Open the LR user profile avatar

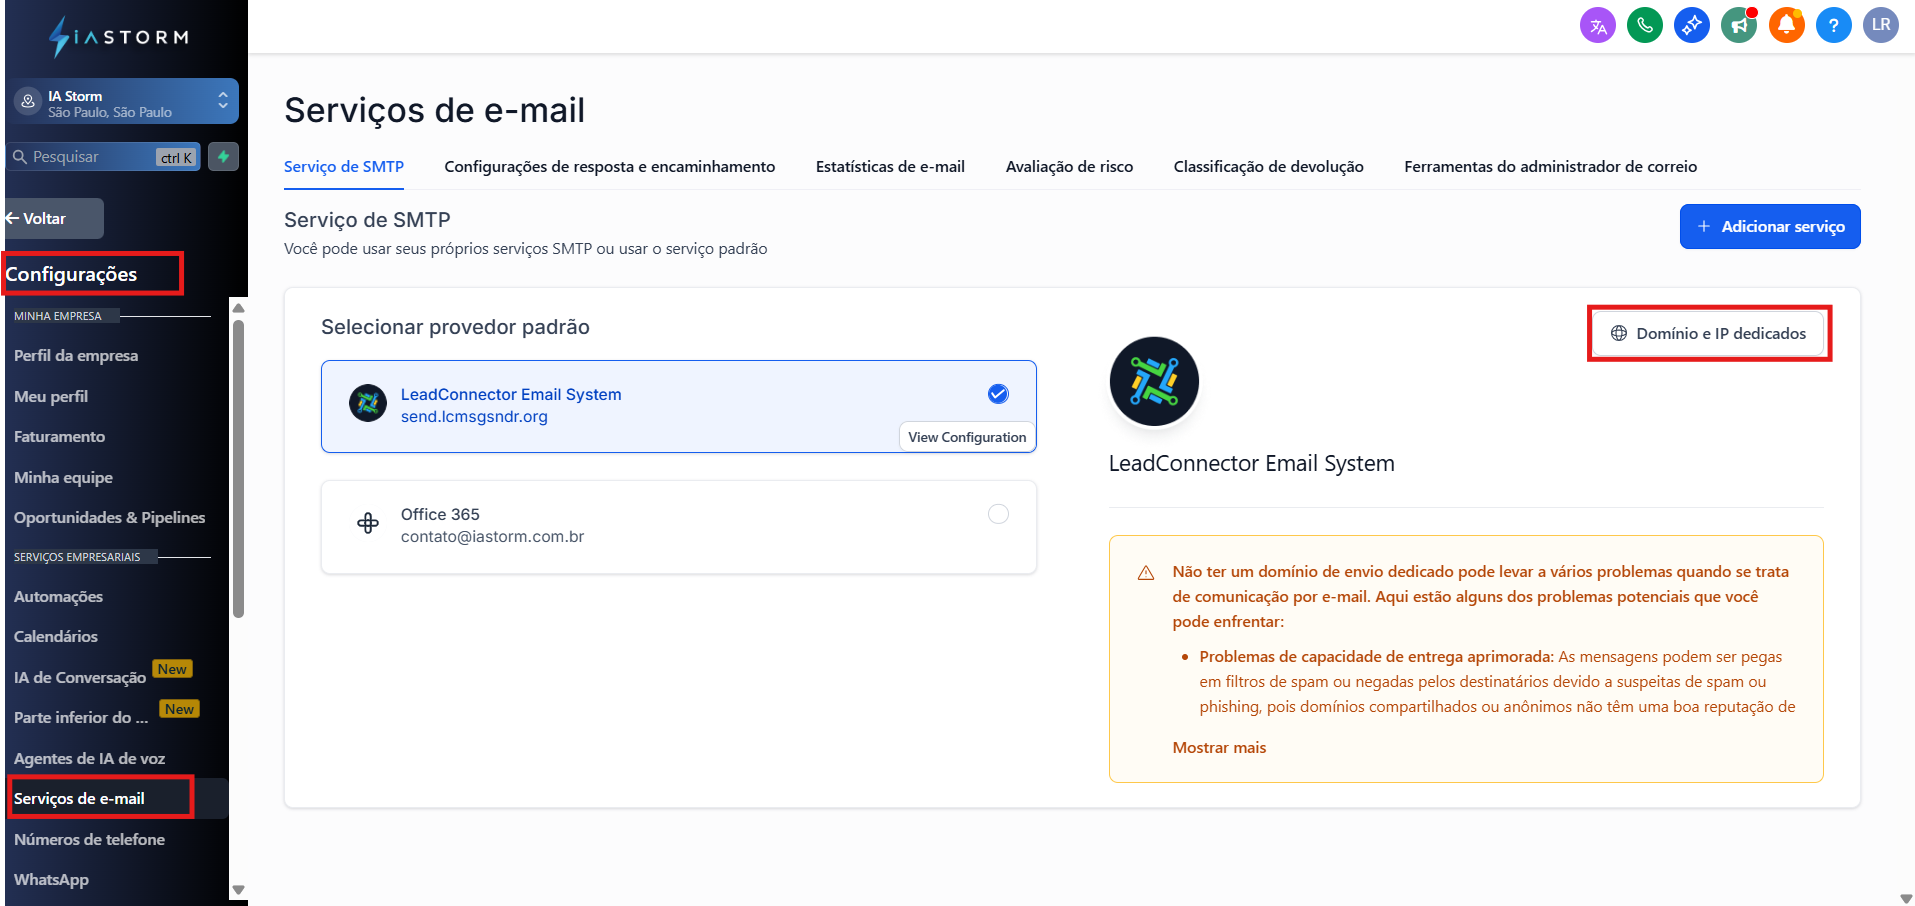pos(1880,26)
